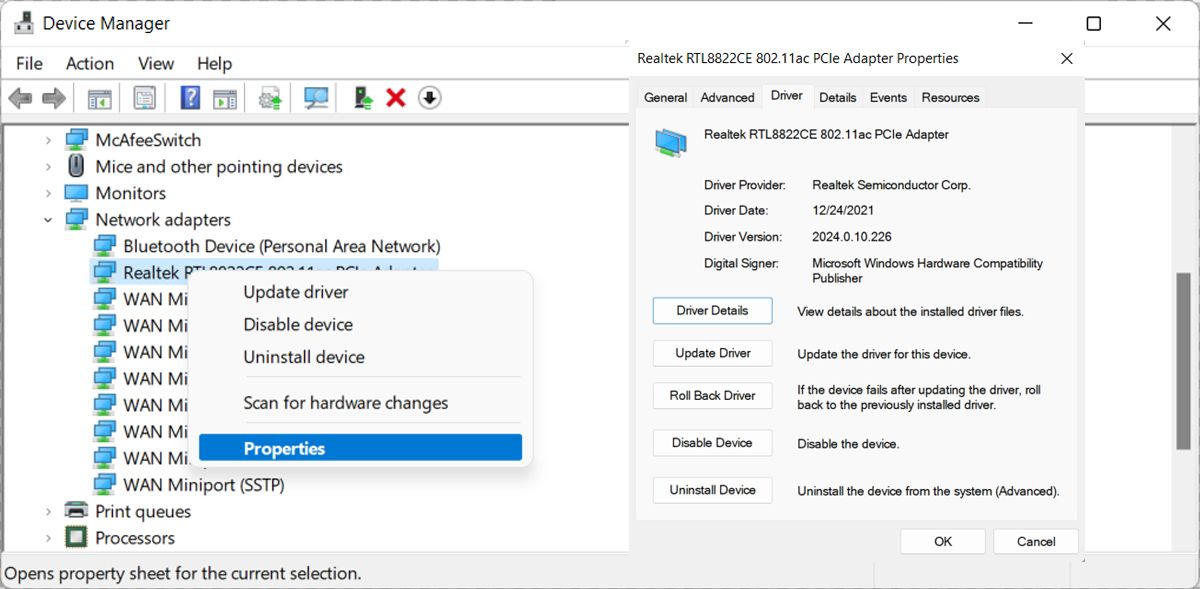Close the Adapter Properties dialog

(x=1067, y=59)
